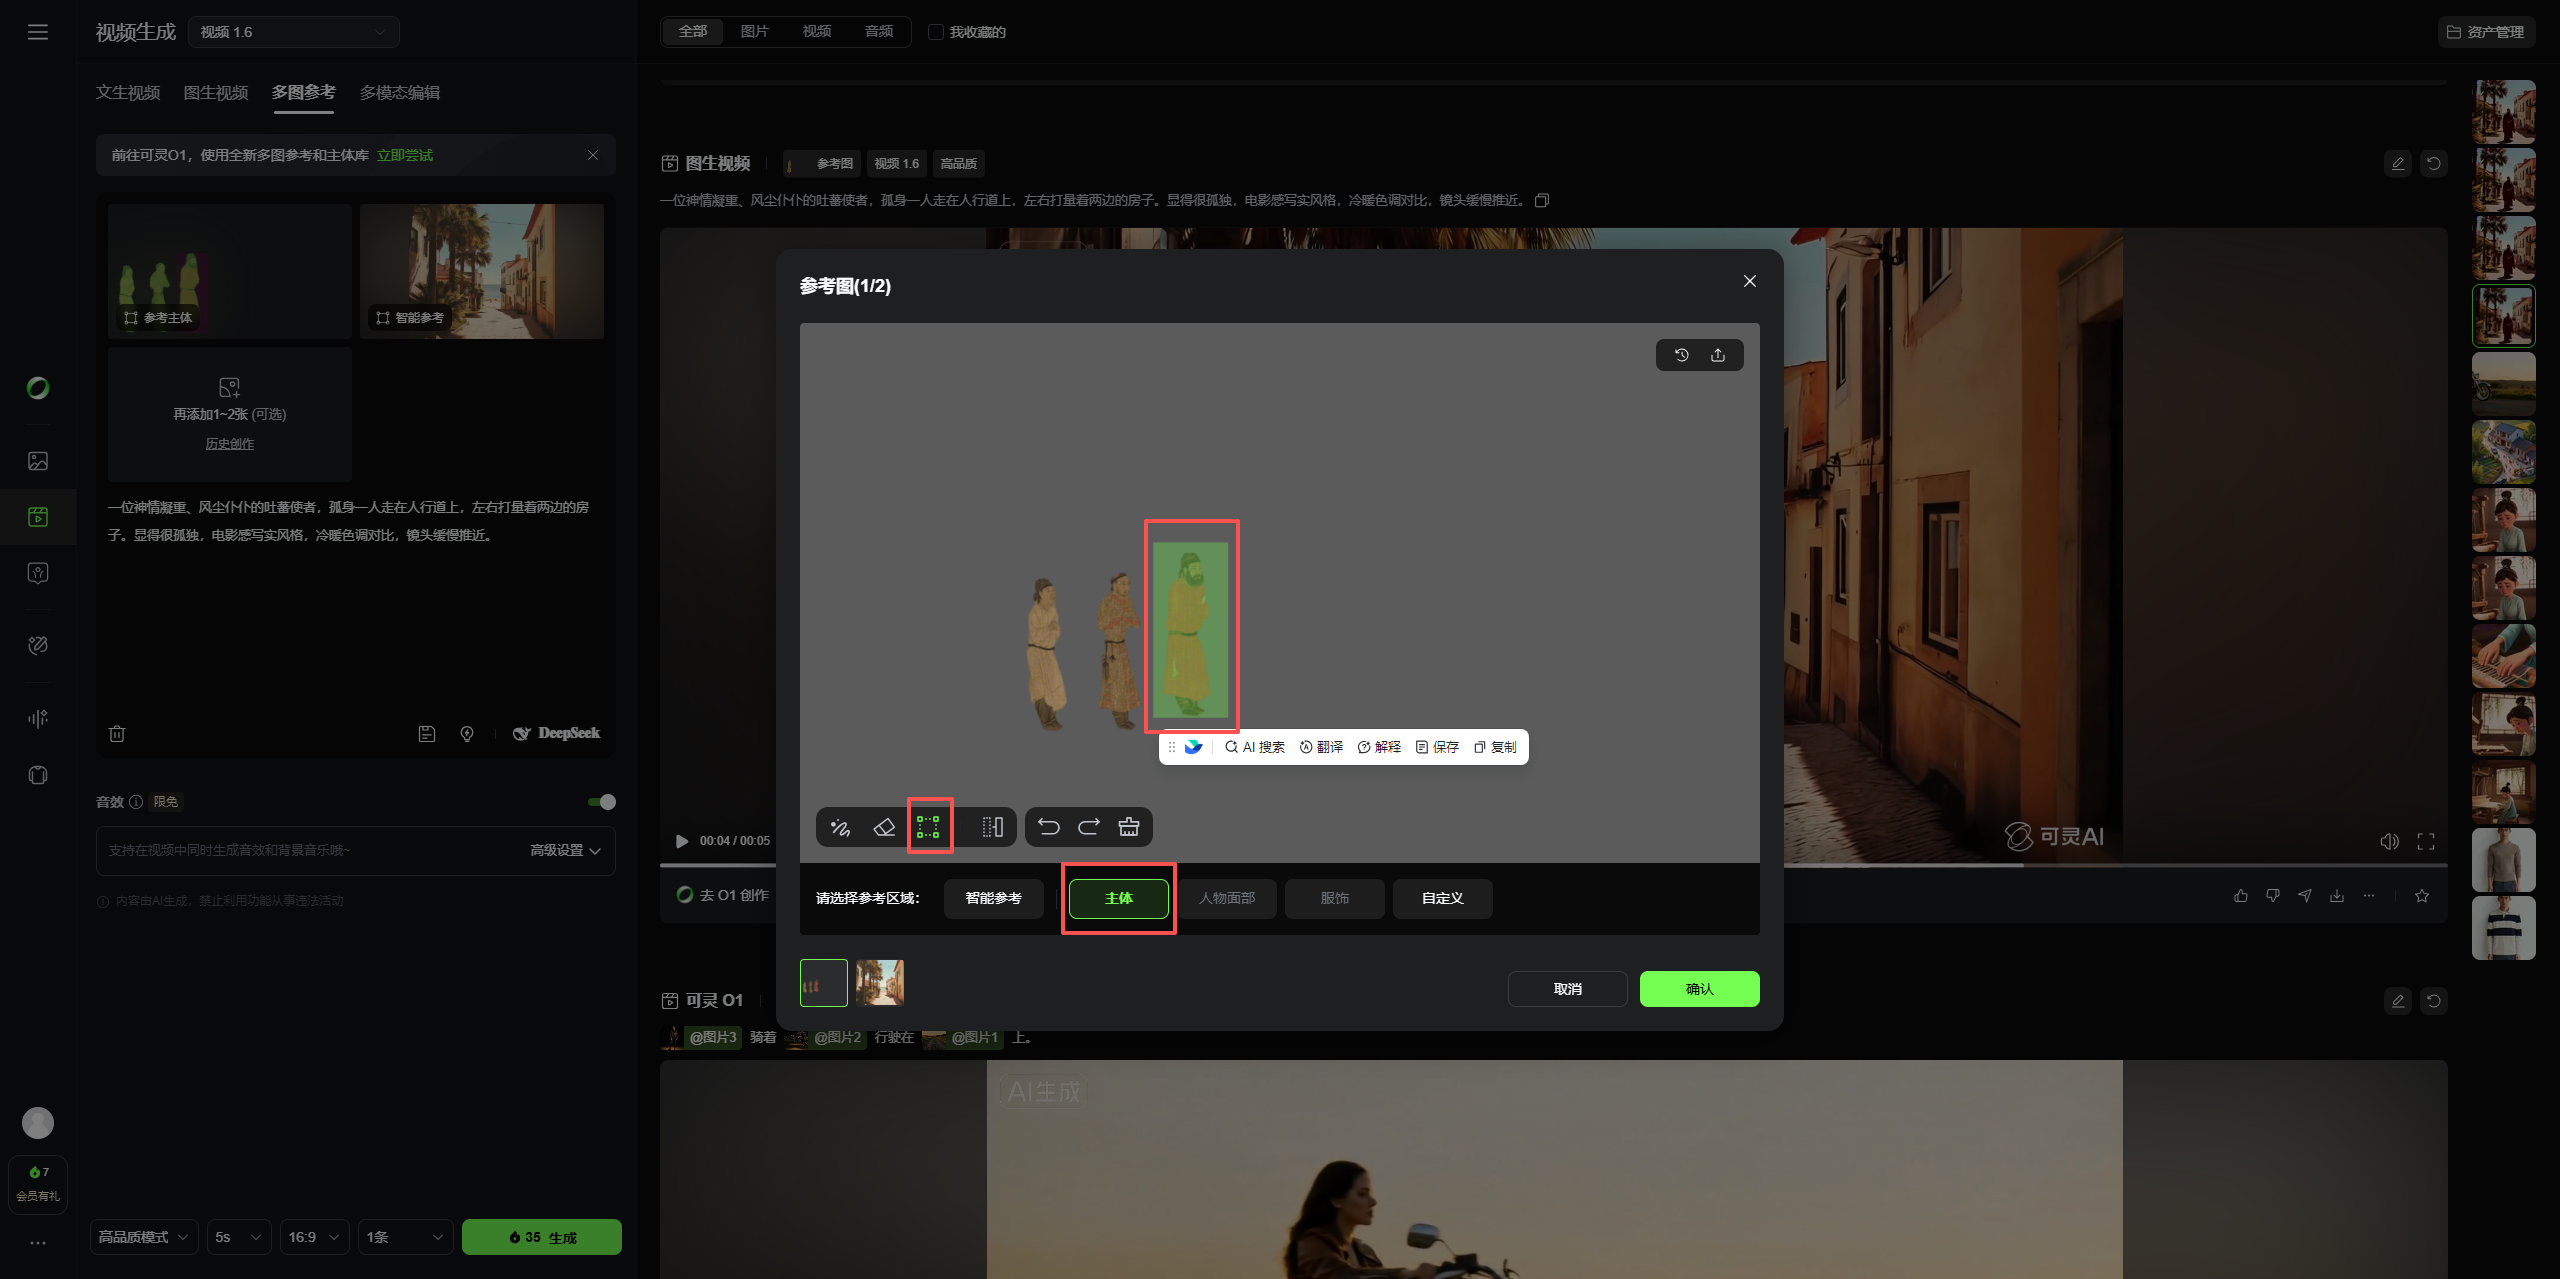This screenshot has width=2560, height=1279.
Task: Select the eraser tool in dialog toolbar
Action: 884,827
